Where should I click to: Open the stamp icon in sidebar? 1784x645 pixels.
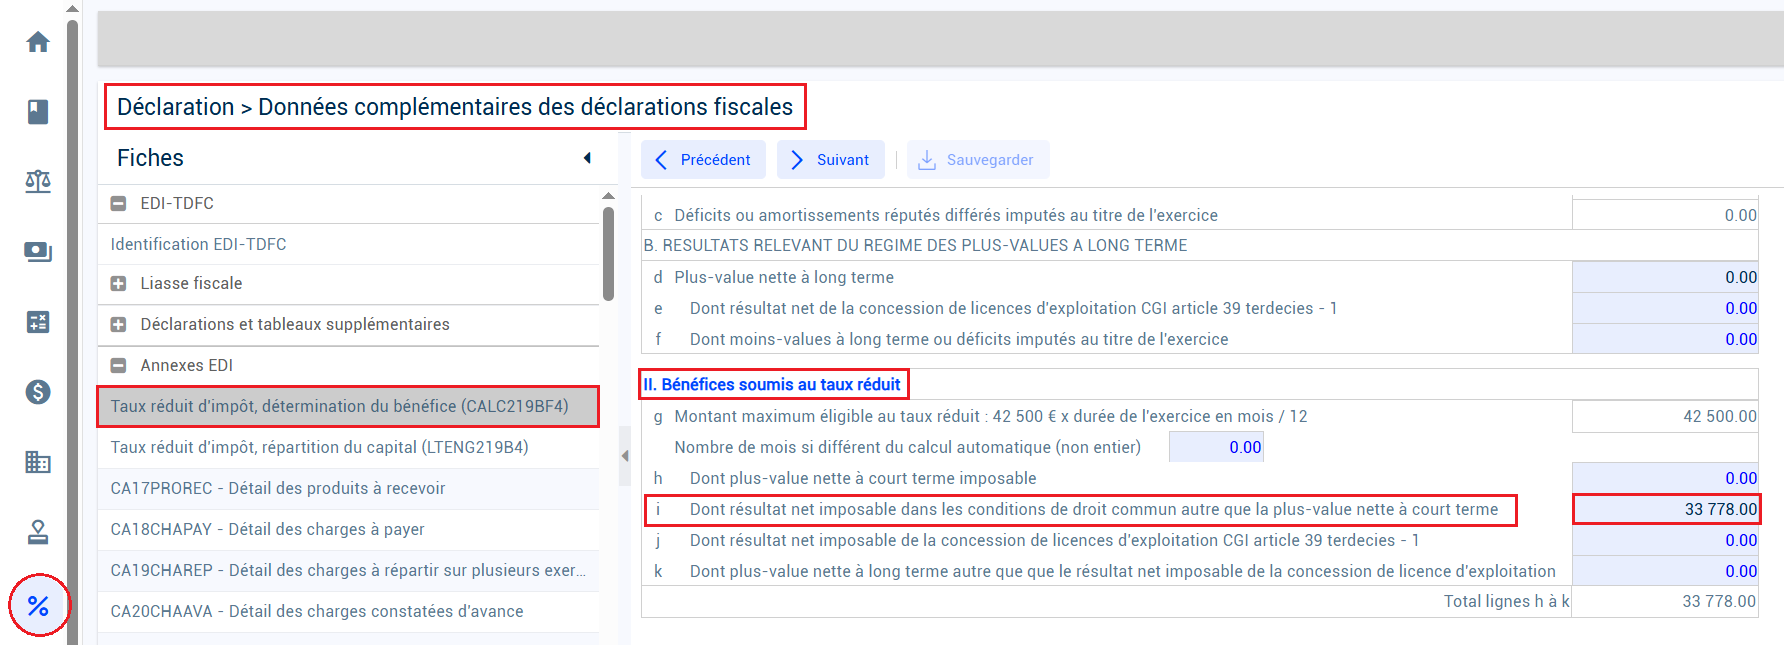(x=38, y=532)
